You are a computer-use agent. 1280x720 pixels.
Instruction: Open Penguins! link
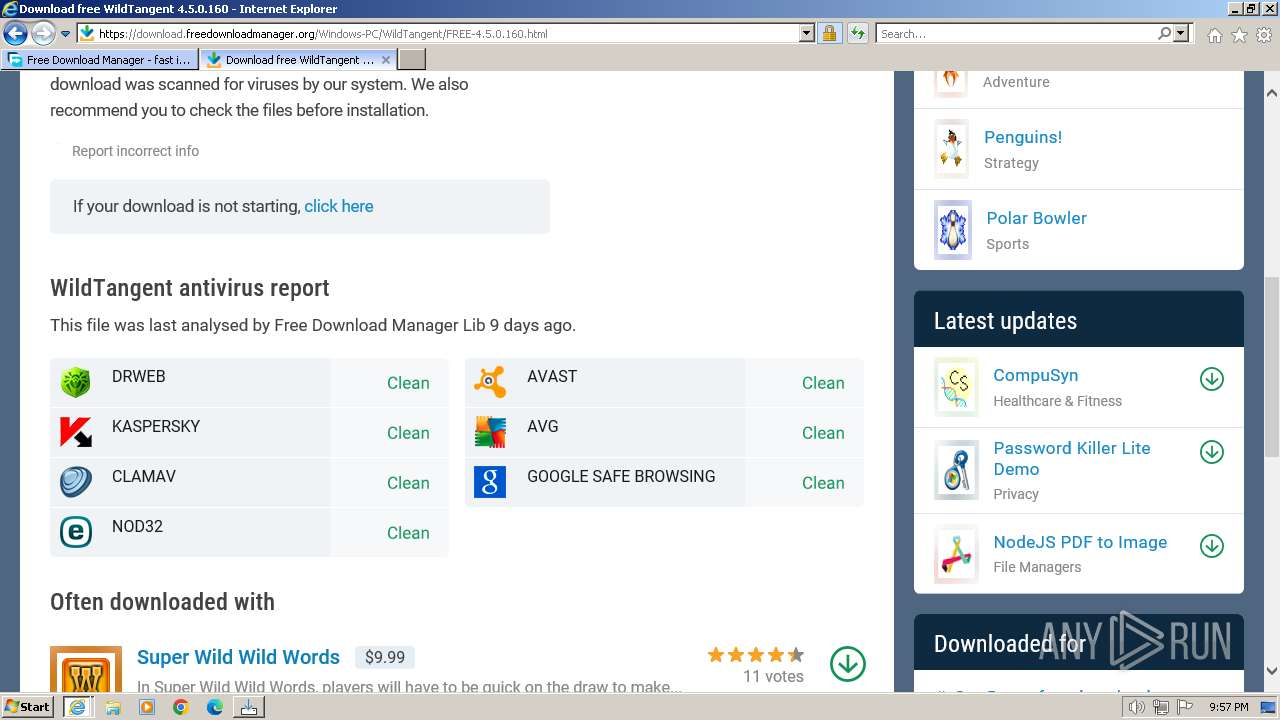point(1023,137)
